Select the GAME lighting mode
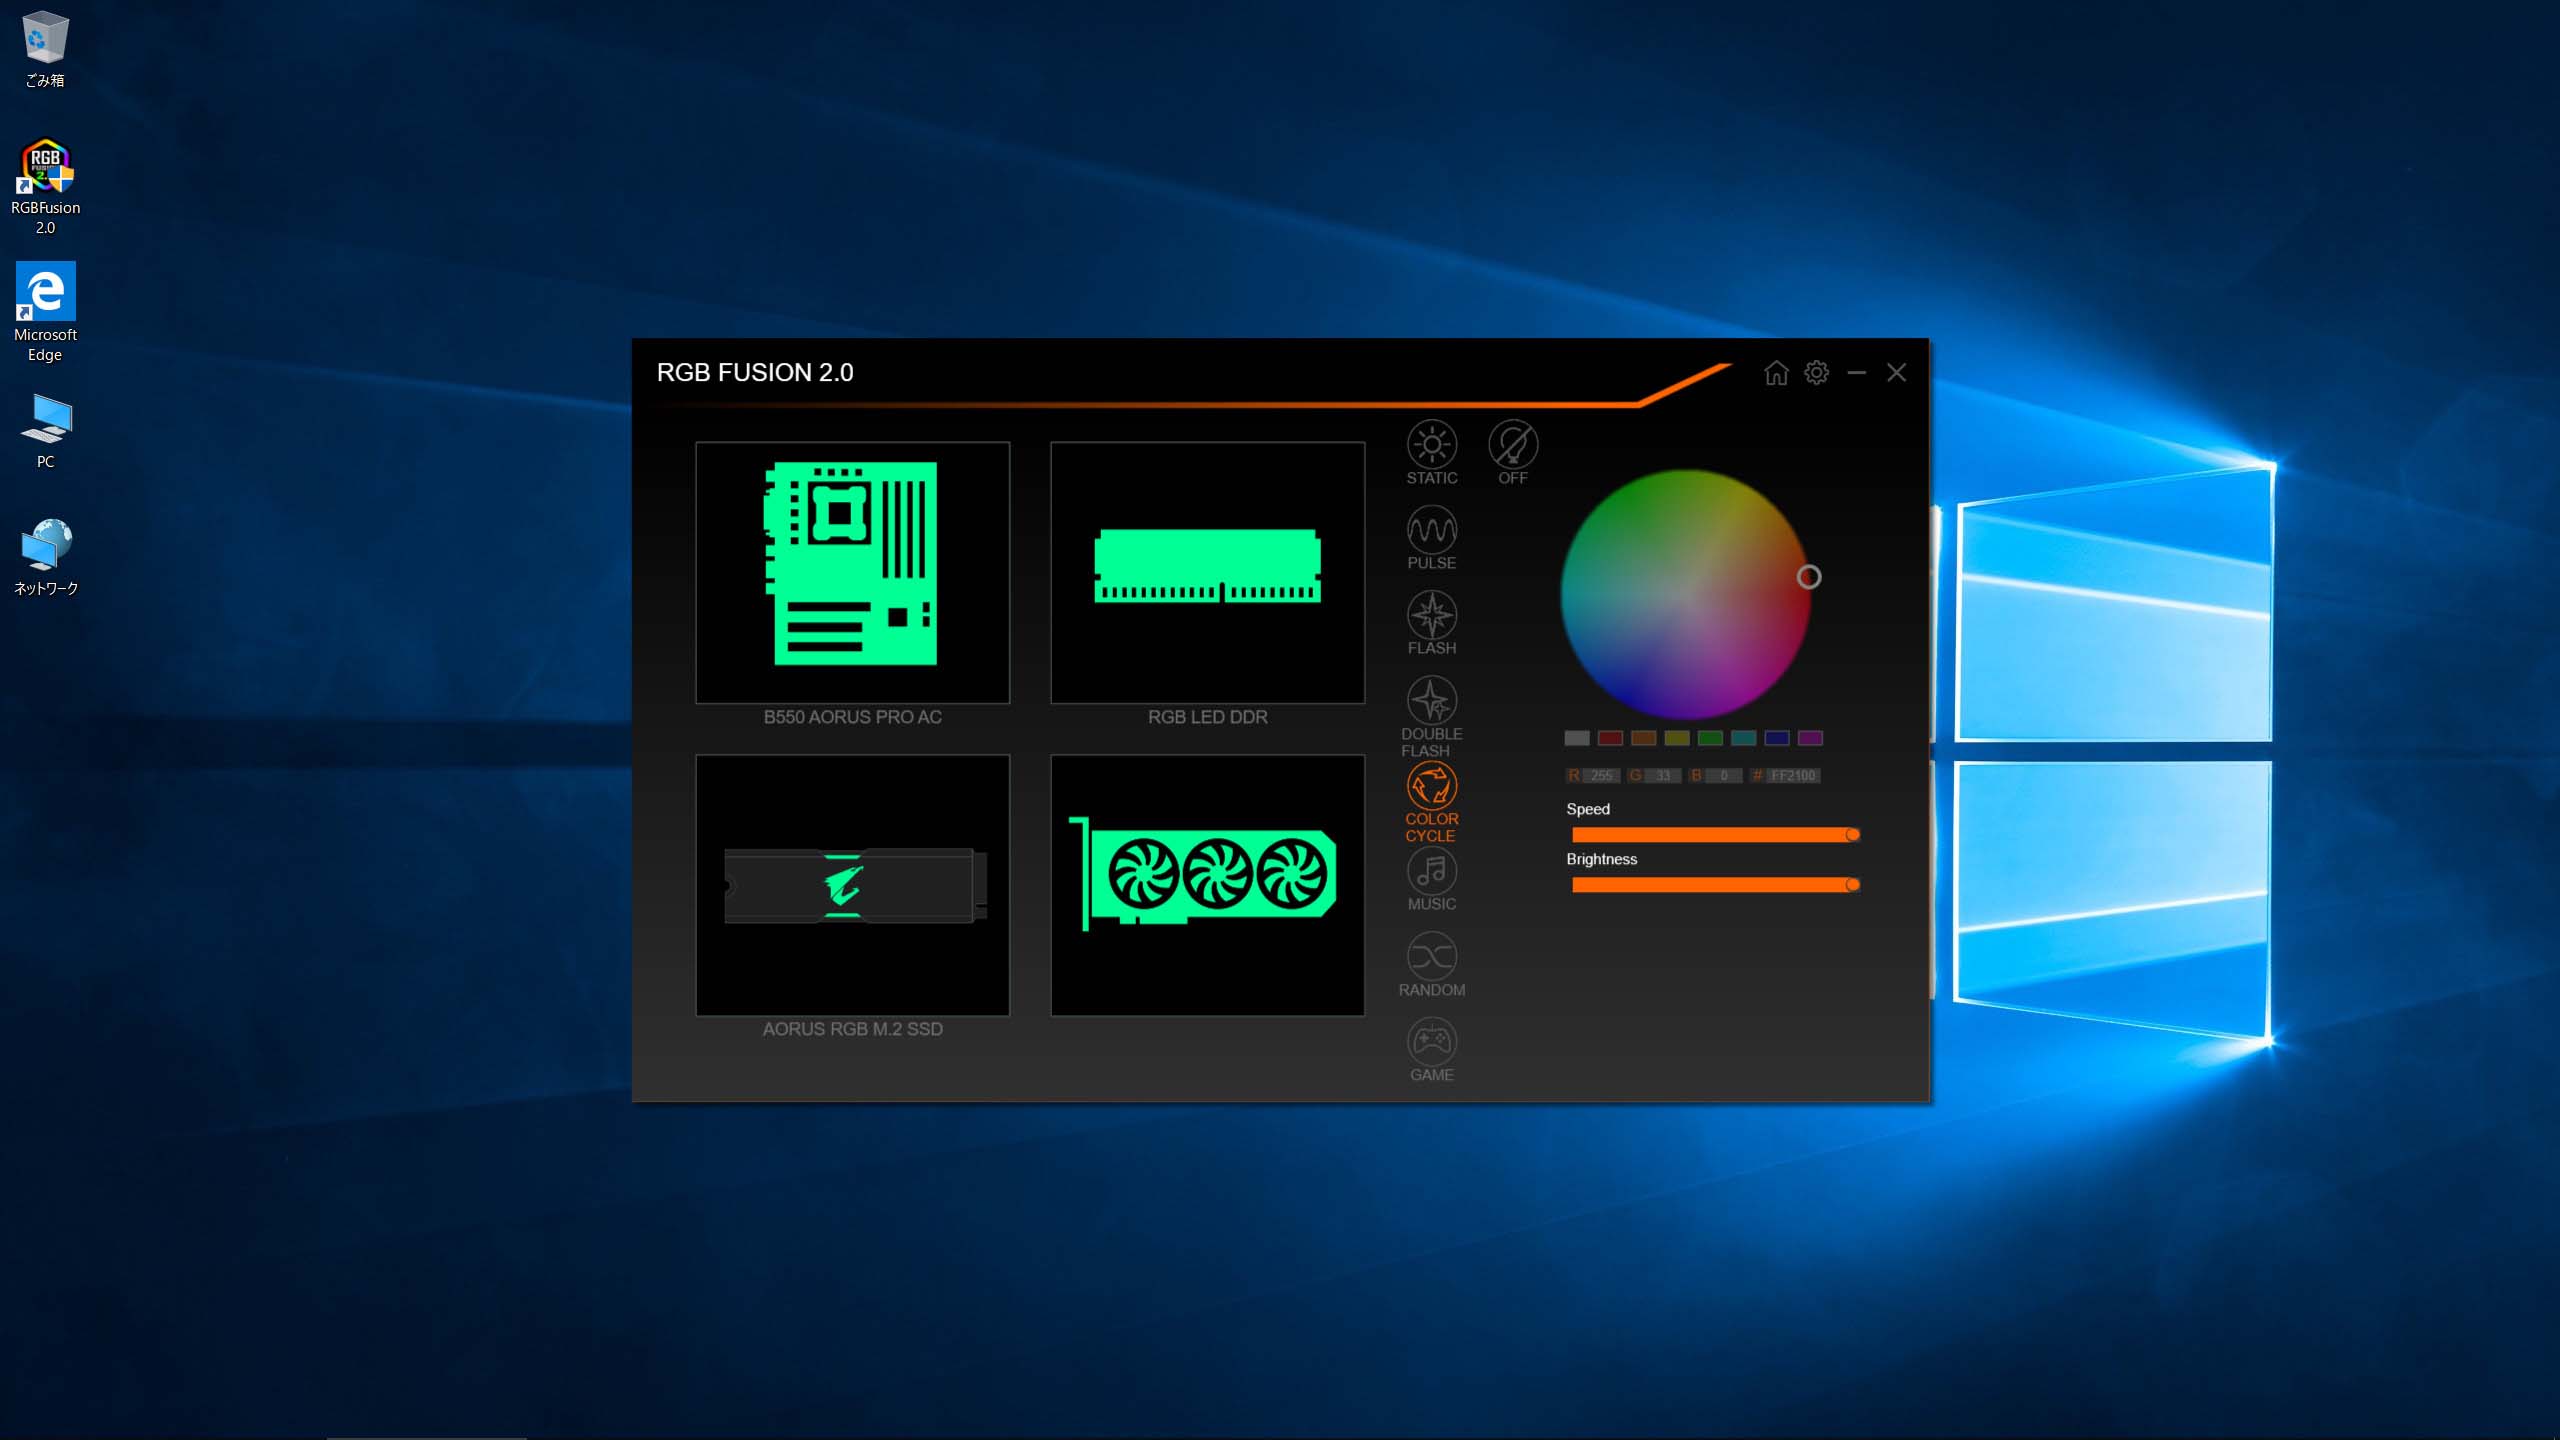Viewport: 2560px width, 1440px height. (1431, 1042)
